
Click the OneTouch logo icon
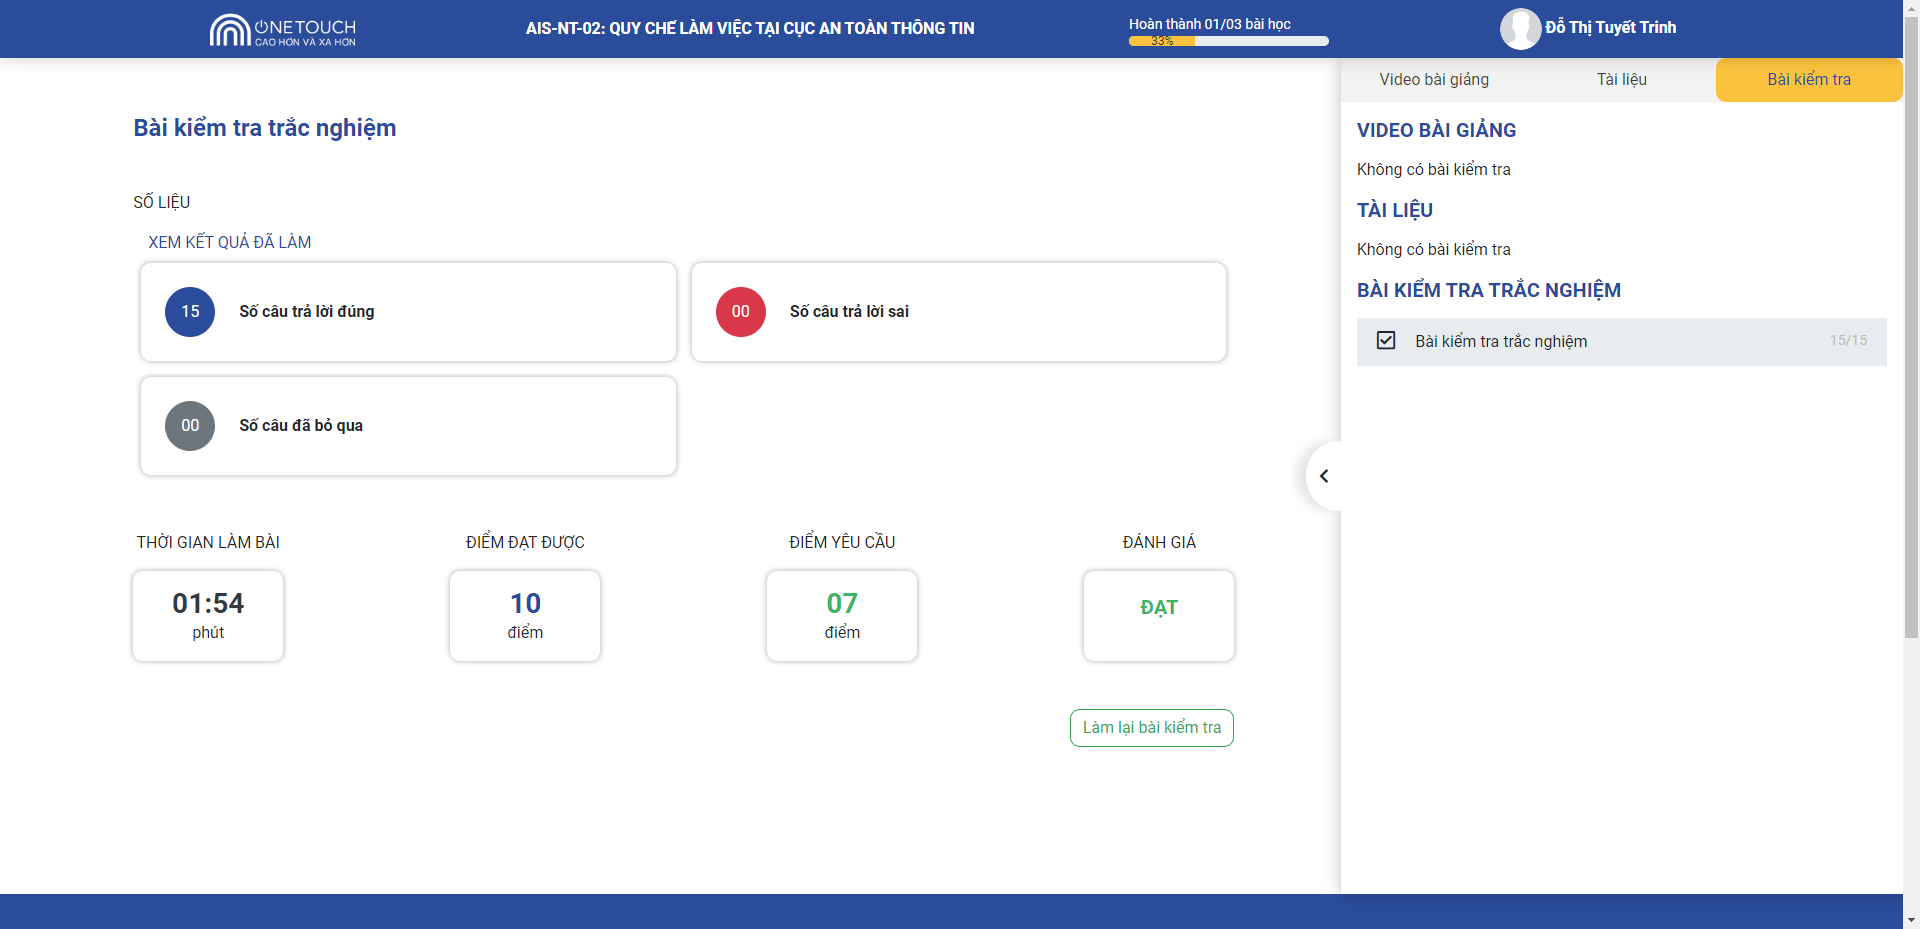point(229,30)
